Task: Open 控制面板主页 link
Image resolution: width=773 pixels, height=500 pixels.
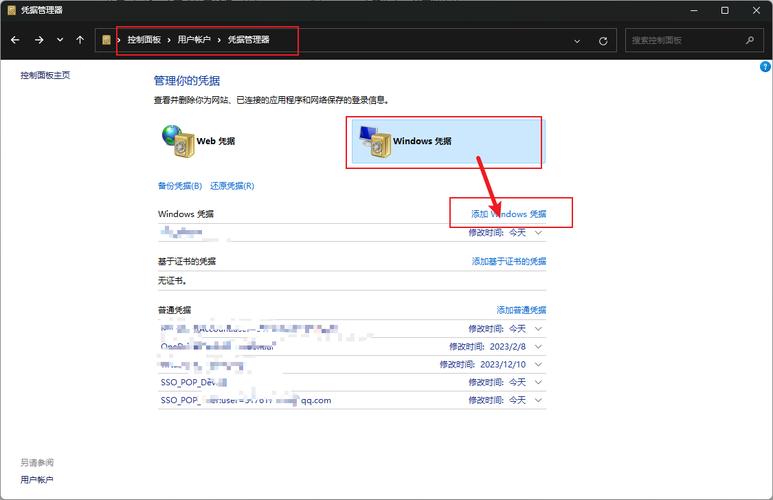Action: pos(45,75)
